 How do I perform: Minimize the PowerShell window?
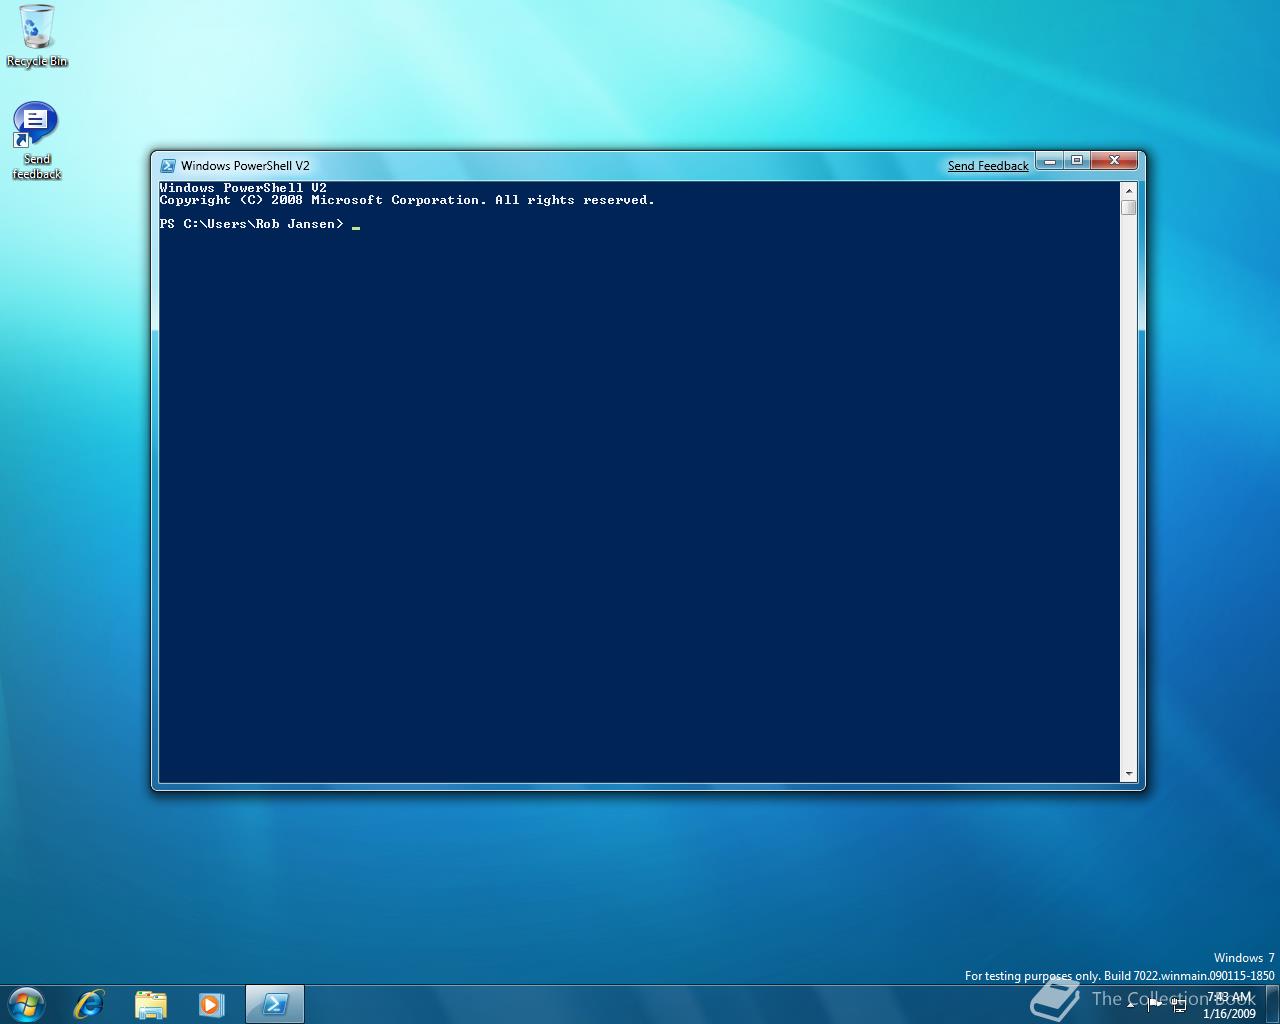coord(1049,161)
